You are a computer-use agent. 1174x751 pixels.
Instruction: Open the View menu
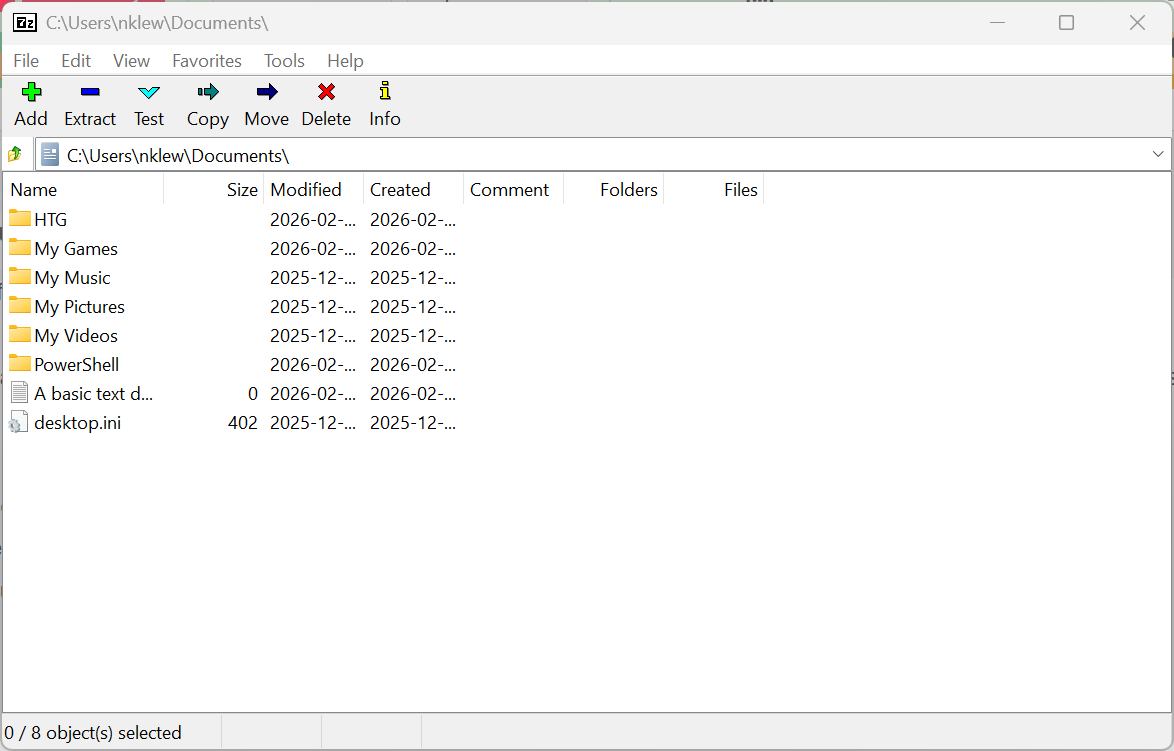[x=131, y=61]
